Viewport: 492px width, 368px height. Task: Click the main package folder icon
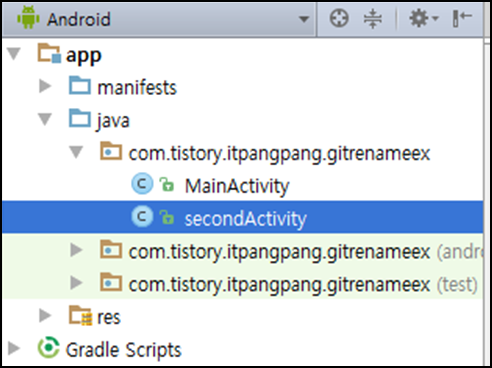111,151
